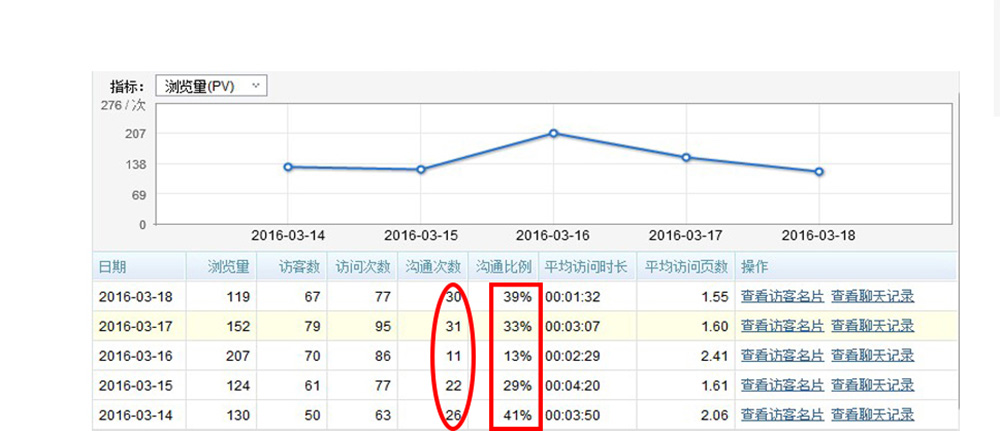The width and height of the screenshot is (1000, 431).
Task: Click the chart data point for 2016-03-18
Action: click(819, 172)
